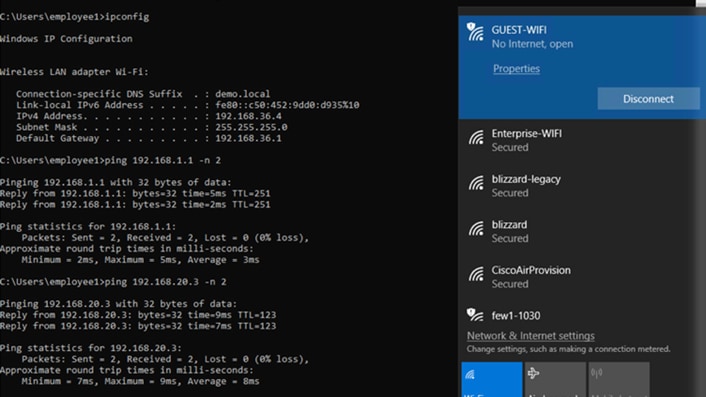Viewport: 706px width, 397px height.
Task: Click the GUEST-WIFI network name
Action: pyautogui.click(x=519, y=30)
